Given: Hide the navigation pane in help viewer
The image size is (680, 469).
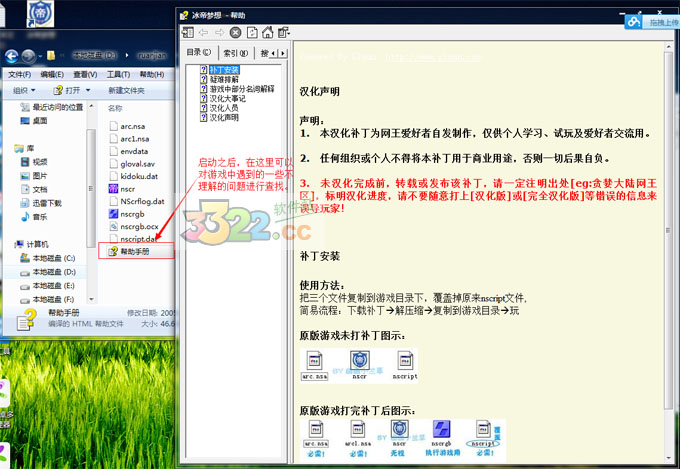Looking at the screenshot, I should tap(188, 32).
